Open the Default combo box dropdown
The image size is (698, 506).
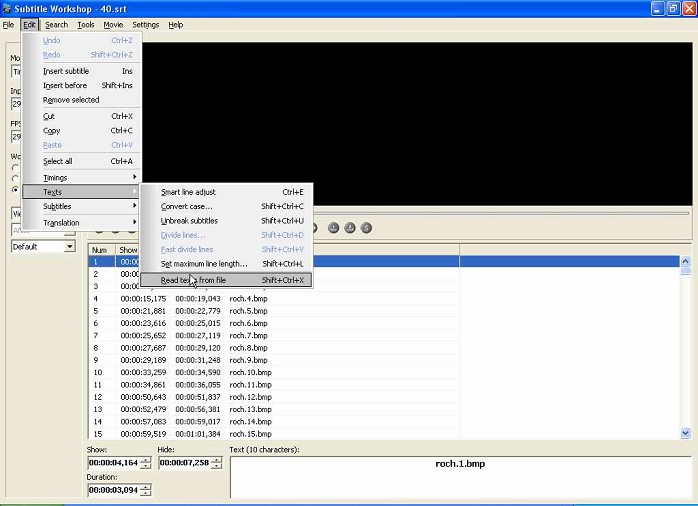click(x=69, y=247)
